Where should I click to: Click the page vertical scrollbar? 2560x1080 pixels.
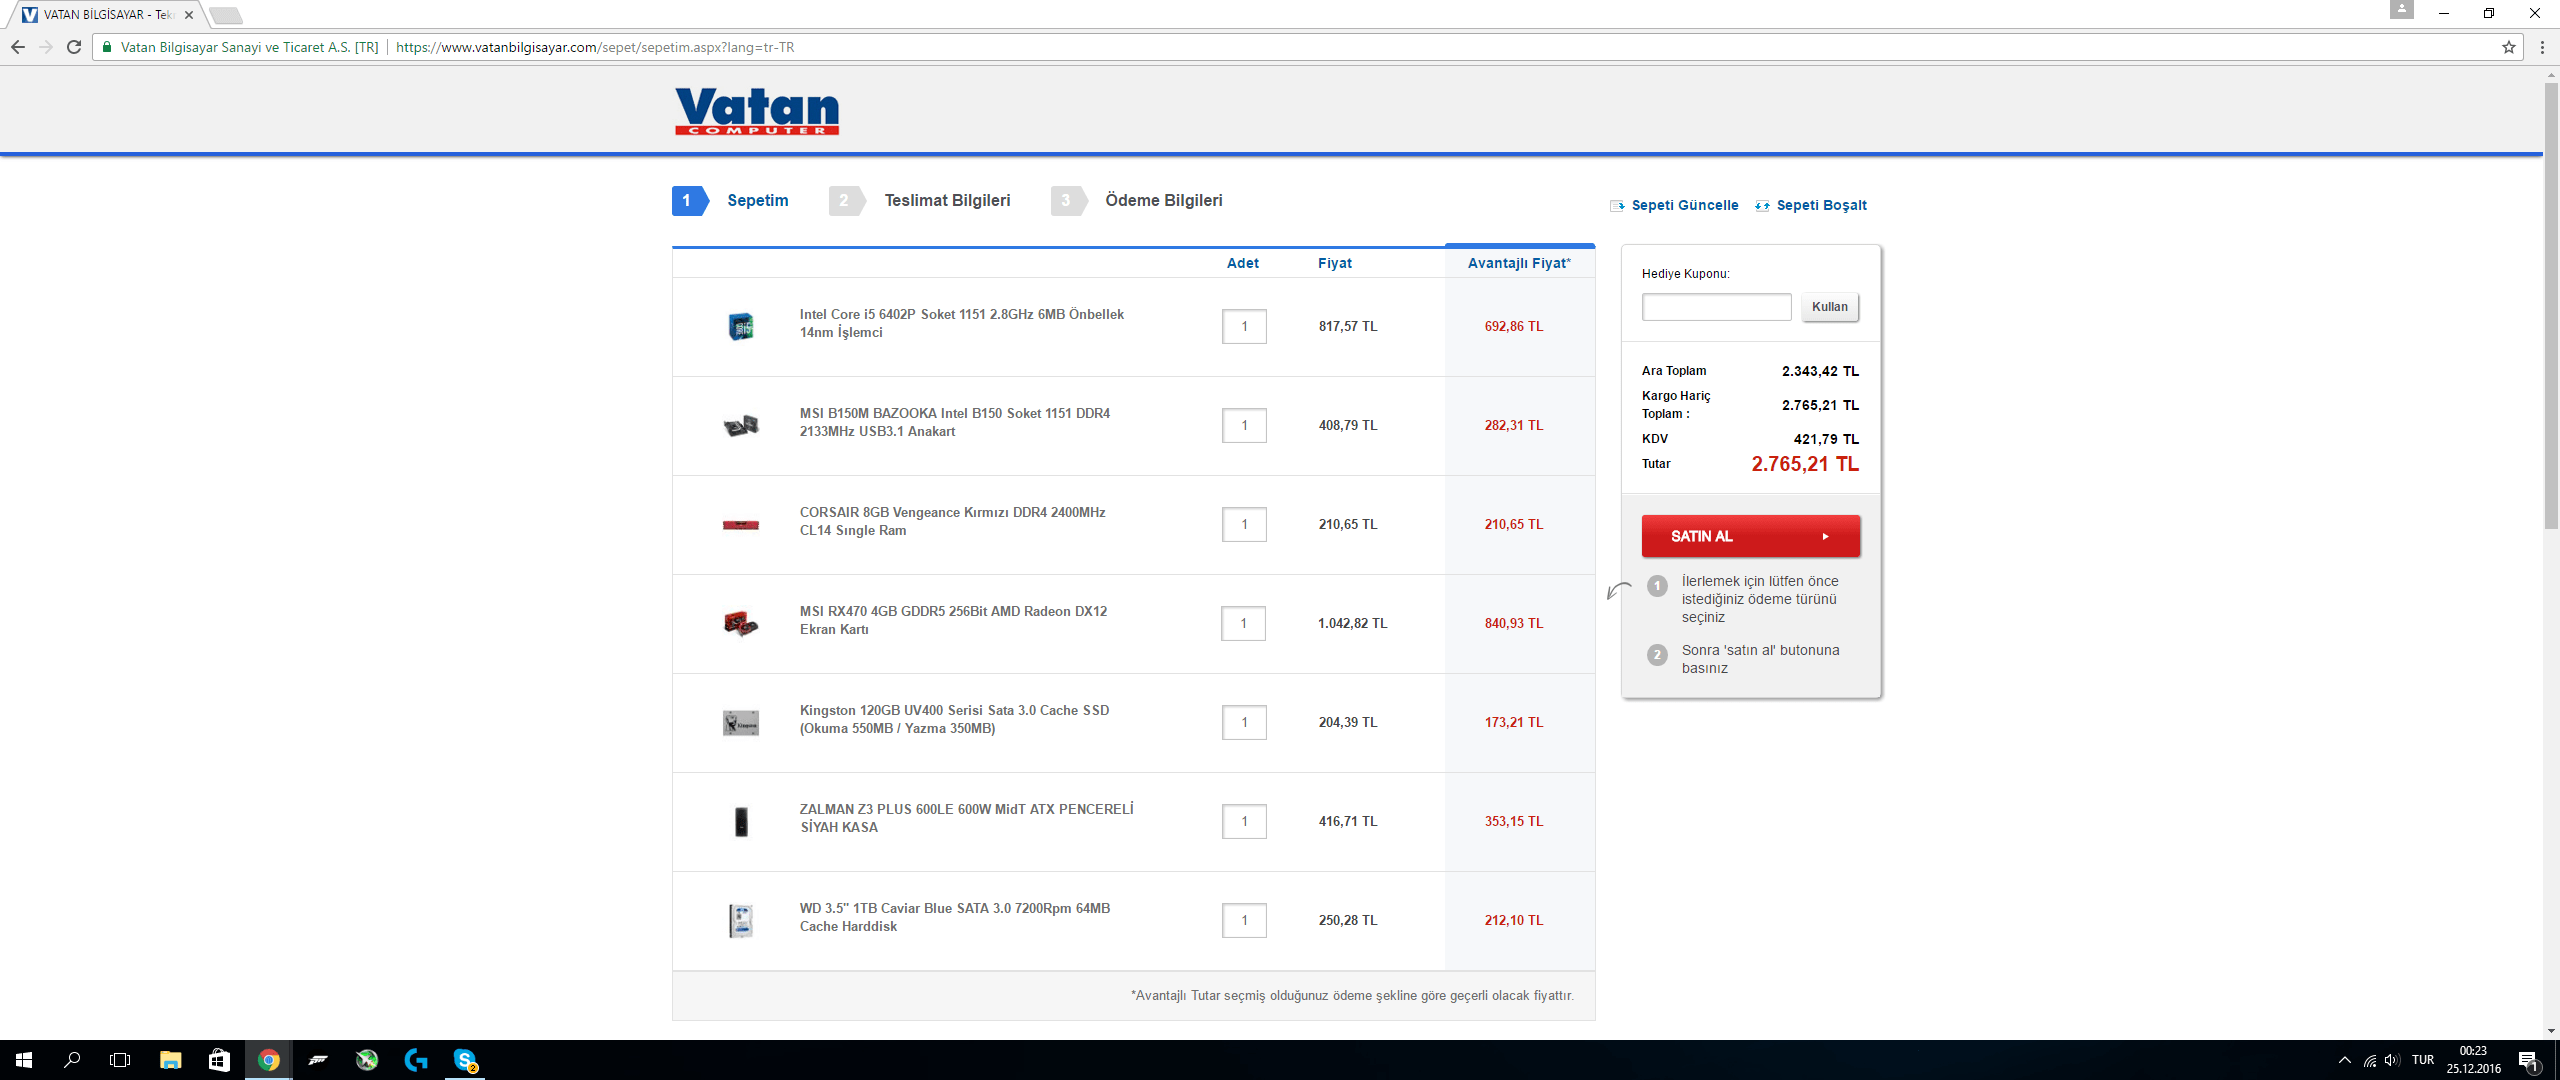point(2550,300)
